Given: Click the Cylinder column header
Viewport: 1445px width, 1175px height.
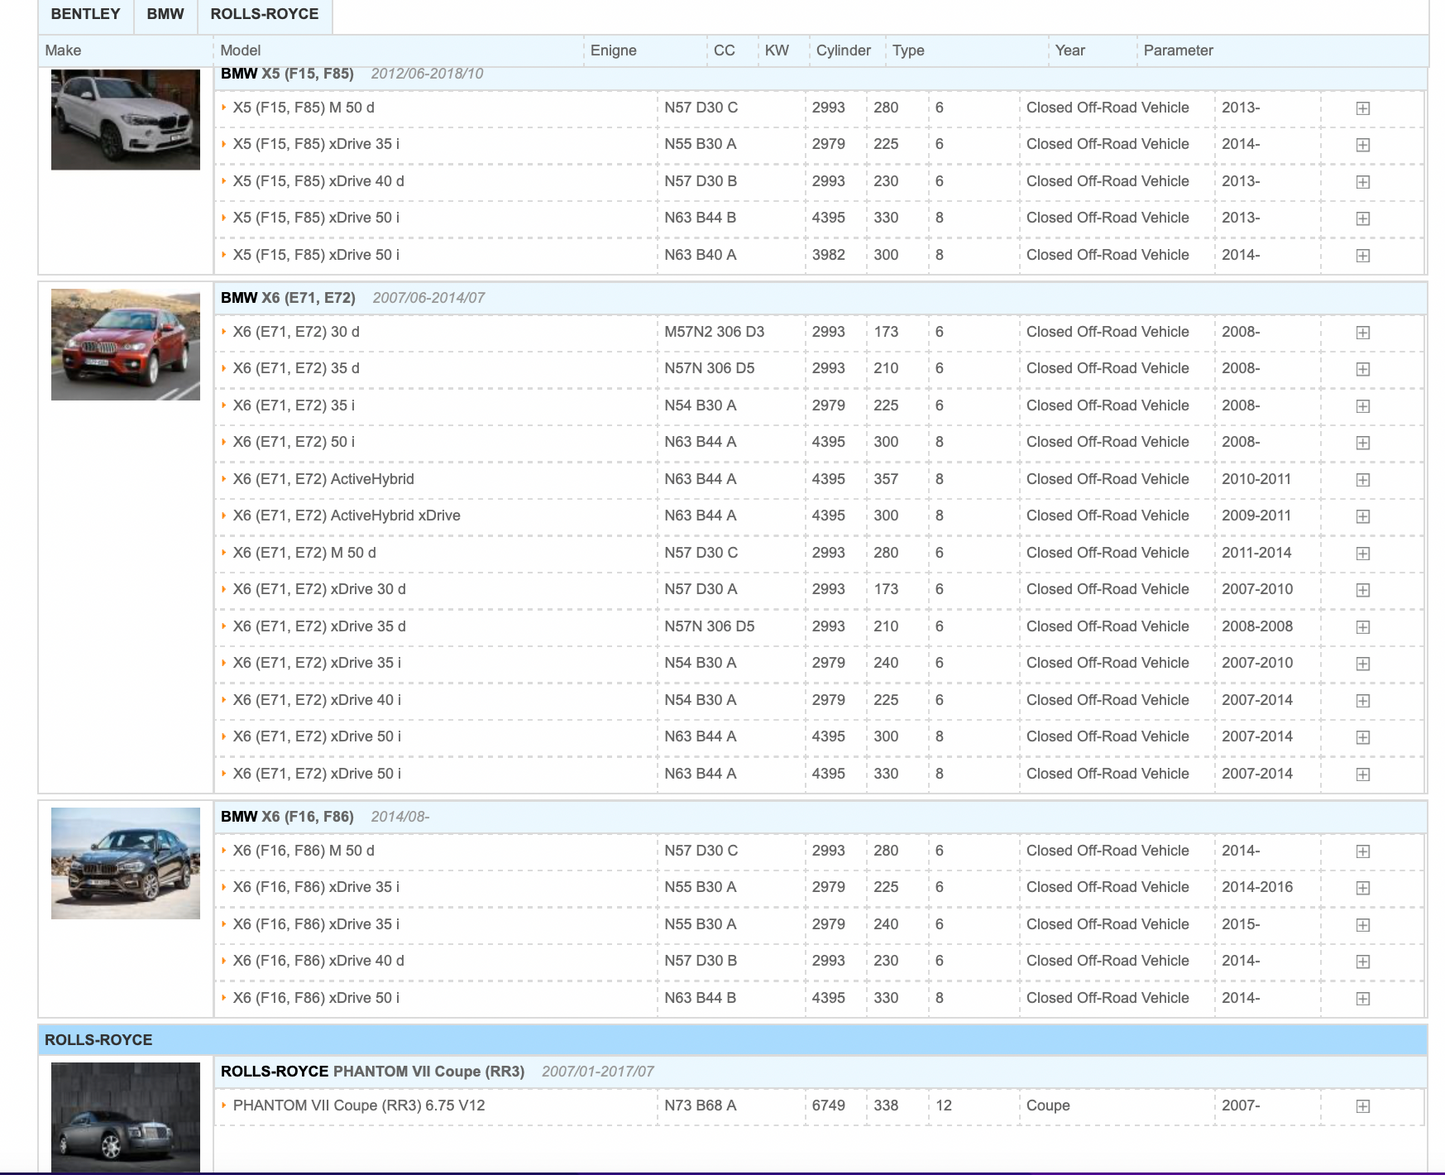Looking at the screenshot, I should pyautogui.click(x=844, y=51).
